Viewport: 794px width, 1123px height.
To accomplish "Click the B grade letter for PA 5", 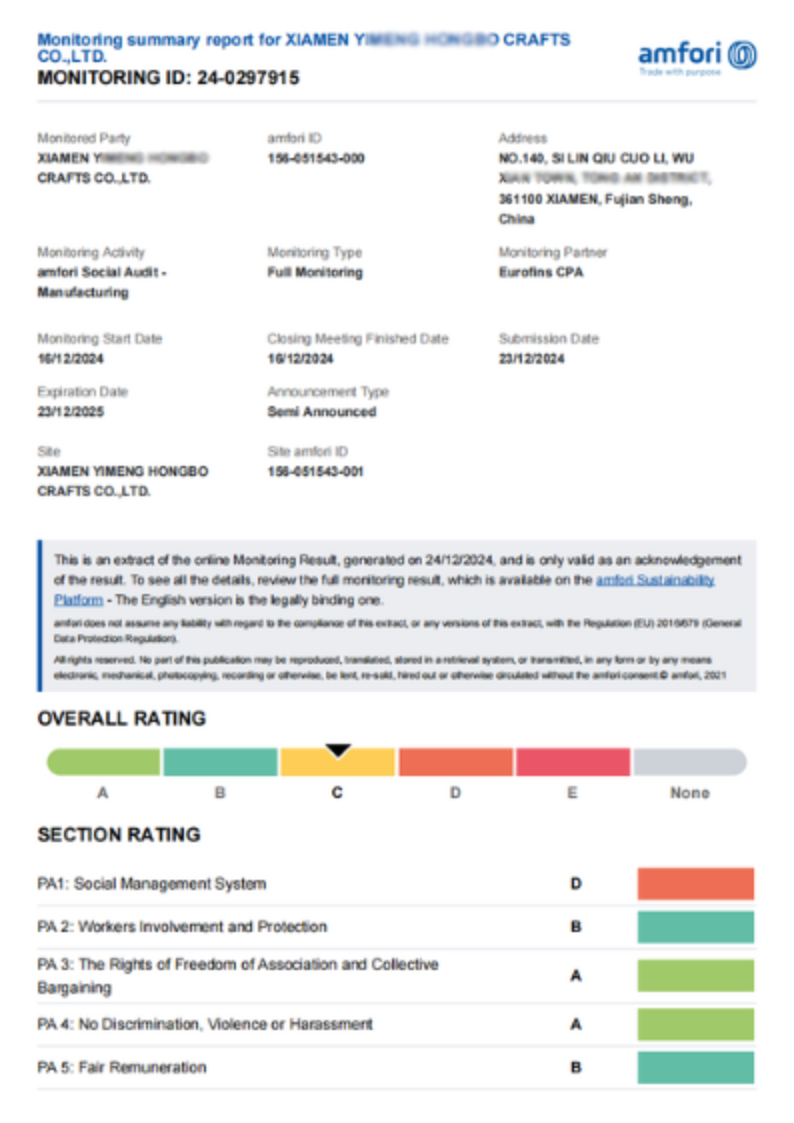I will click(x=576, y=1067).
